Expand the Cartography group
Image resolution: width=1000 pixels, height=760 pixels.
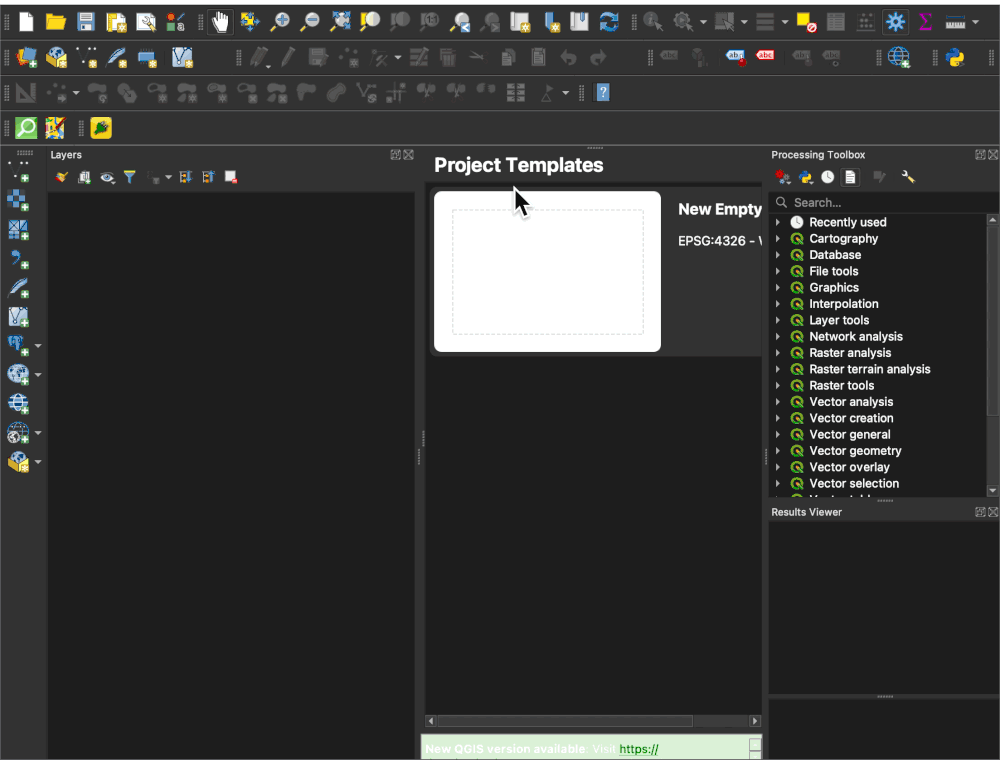click(x=778, y=238)
